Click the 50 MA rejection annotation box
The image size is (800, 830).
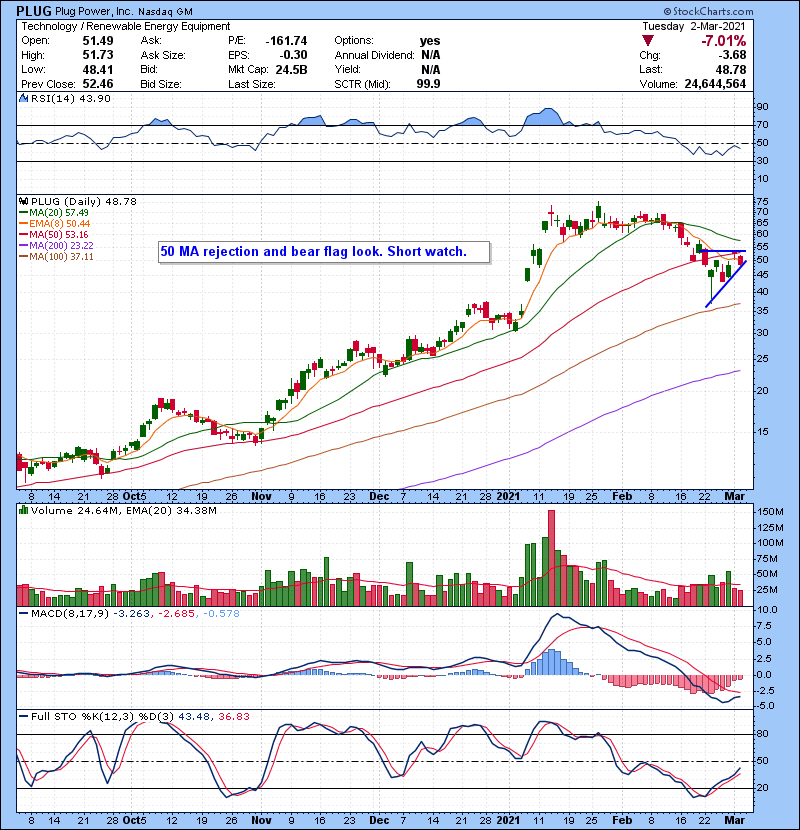[x=324, y=251]
